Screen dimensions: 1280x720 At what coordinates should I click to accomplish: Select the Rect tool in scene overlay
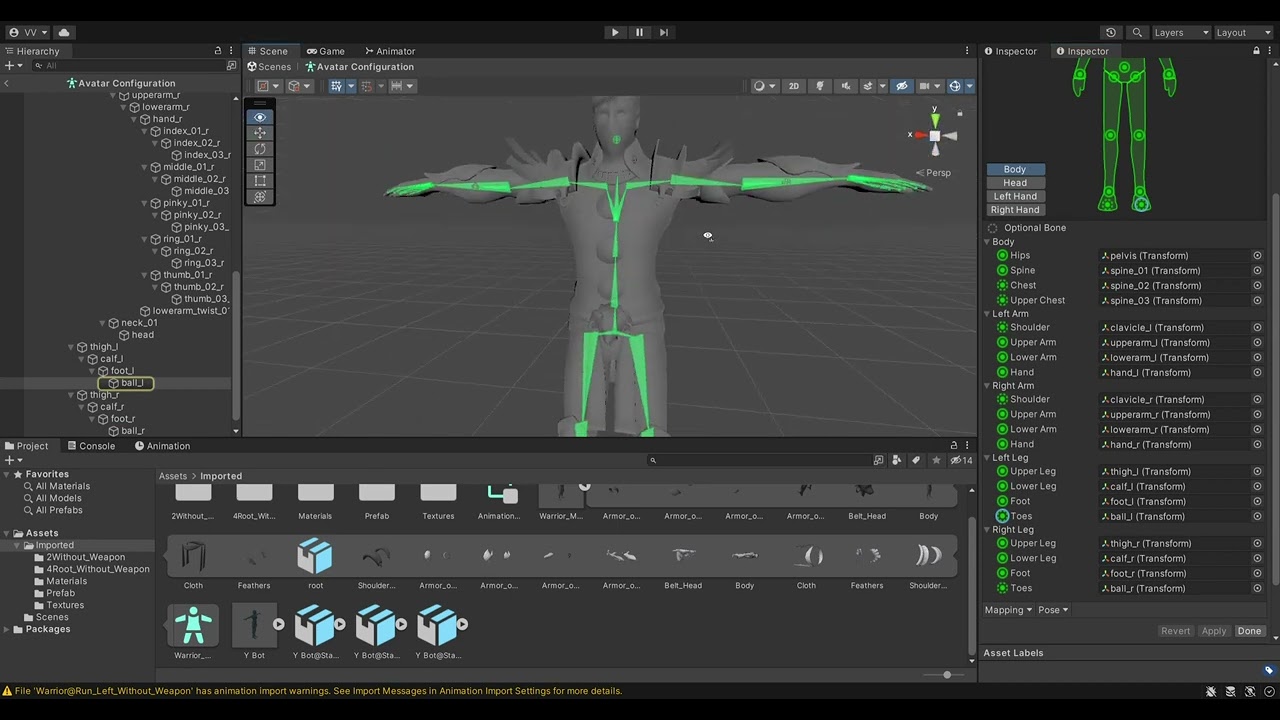tap(260, 181)
